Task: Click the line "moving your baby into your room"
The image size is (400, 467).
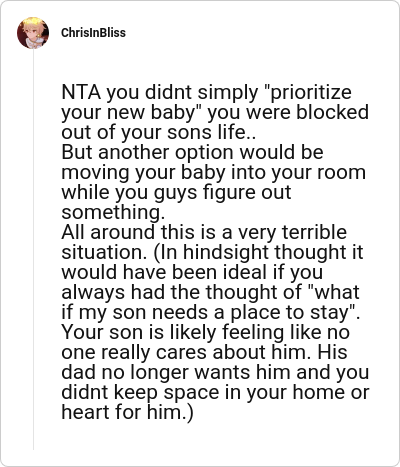Action: click(213, 172)
